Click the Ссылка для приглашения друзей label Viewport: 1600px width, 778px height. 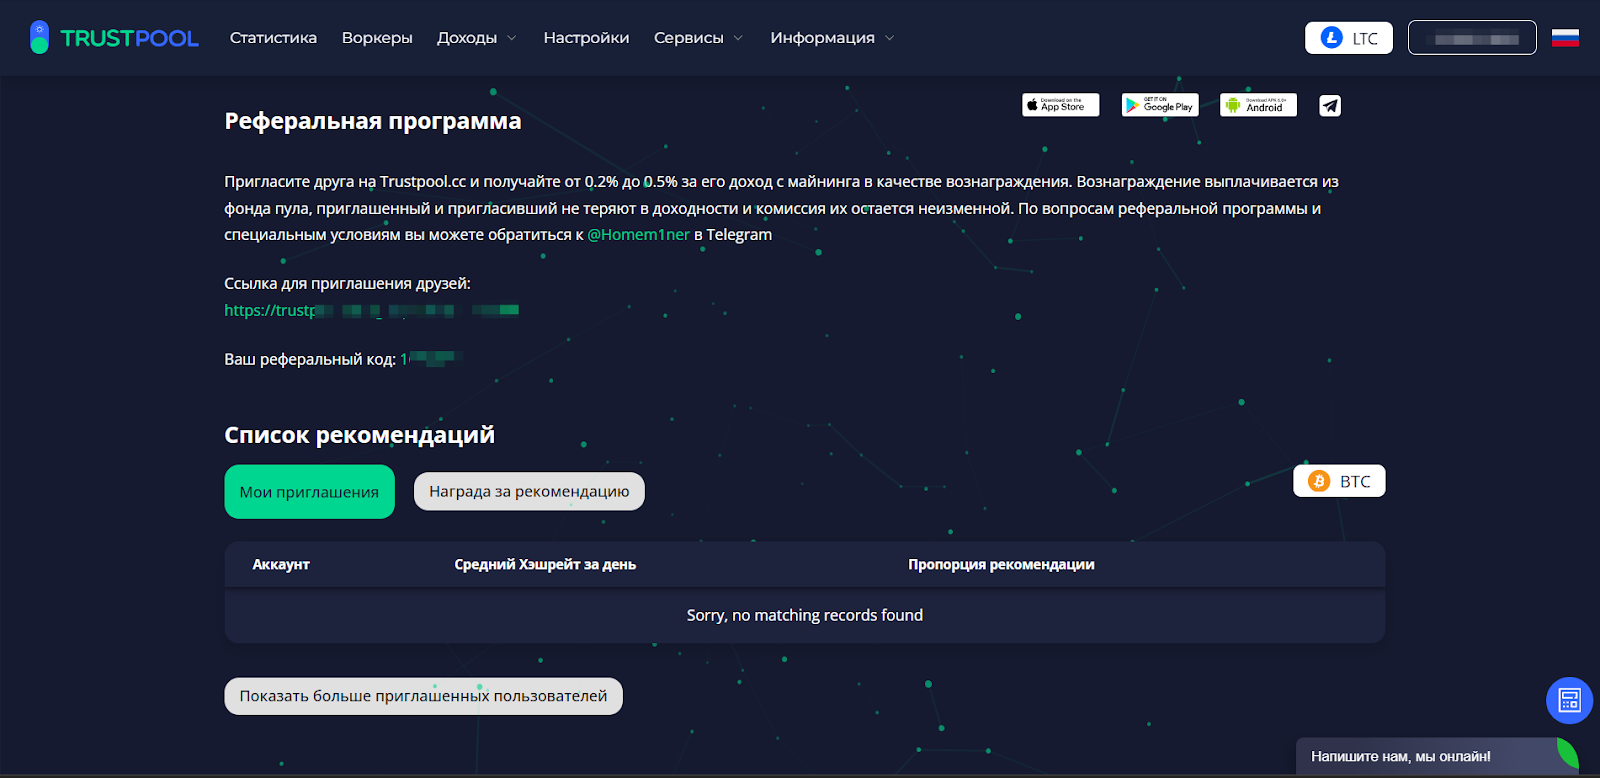coord(347,283)
